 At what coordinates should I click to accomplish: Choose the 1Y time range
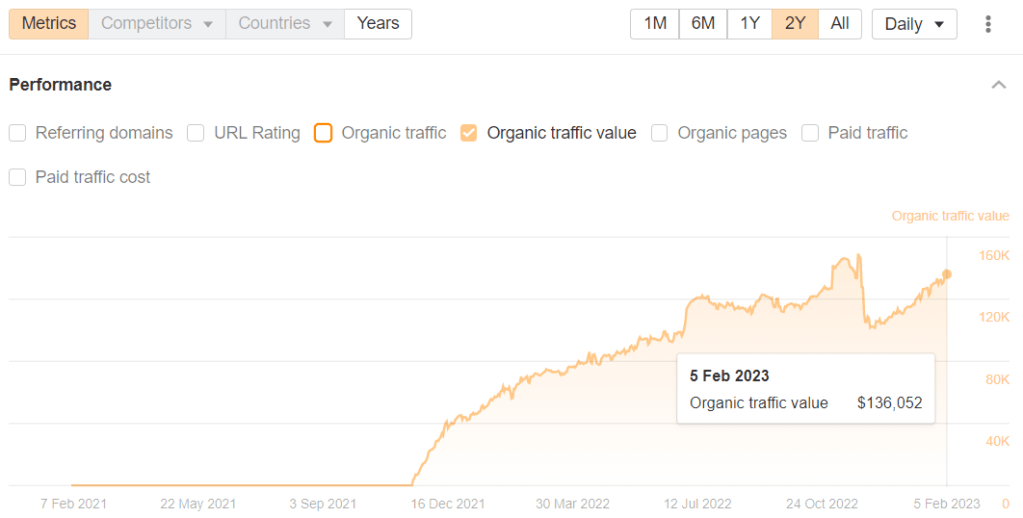click(749, 24)
